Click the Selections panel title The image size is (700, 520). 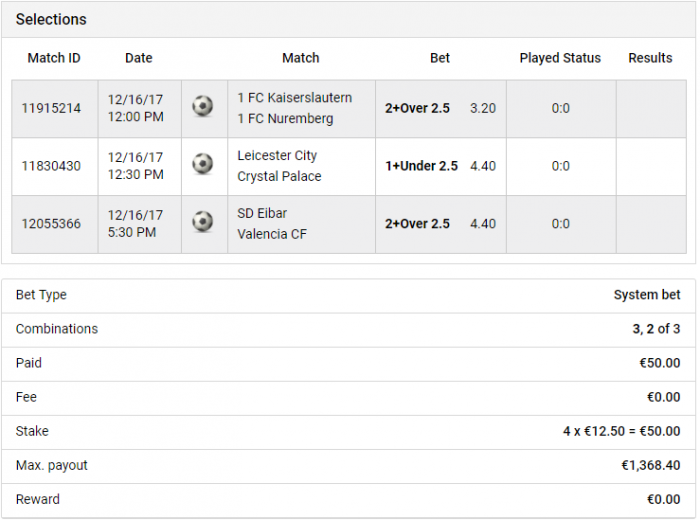tap(51, 20)
